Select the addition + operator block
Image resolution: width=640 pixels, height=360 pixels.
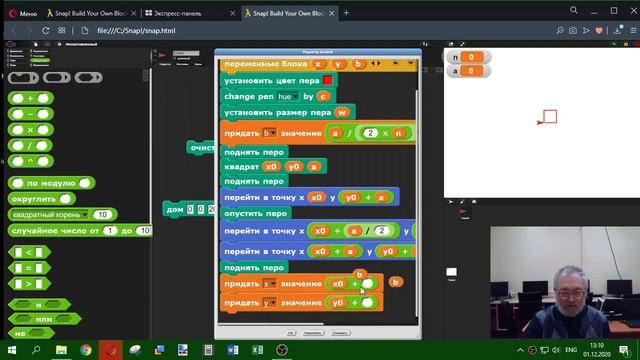(x=31, y=98)
